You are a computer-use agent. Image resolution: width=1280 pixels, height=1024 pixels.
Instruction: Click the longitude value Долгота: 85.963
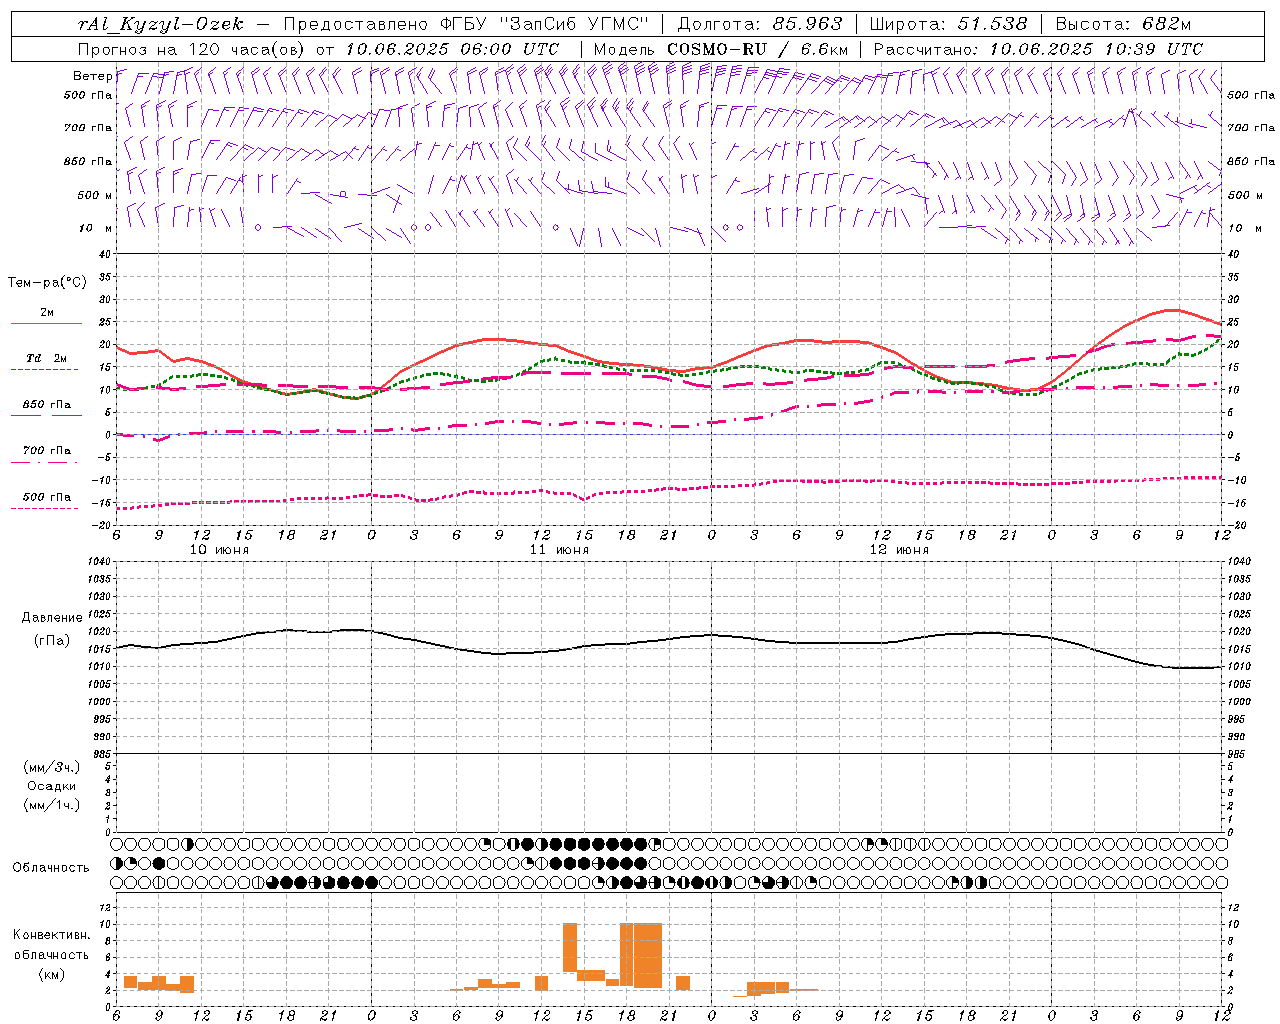click(760, 24)
